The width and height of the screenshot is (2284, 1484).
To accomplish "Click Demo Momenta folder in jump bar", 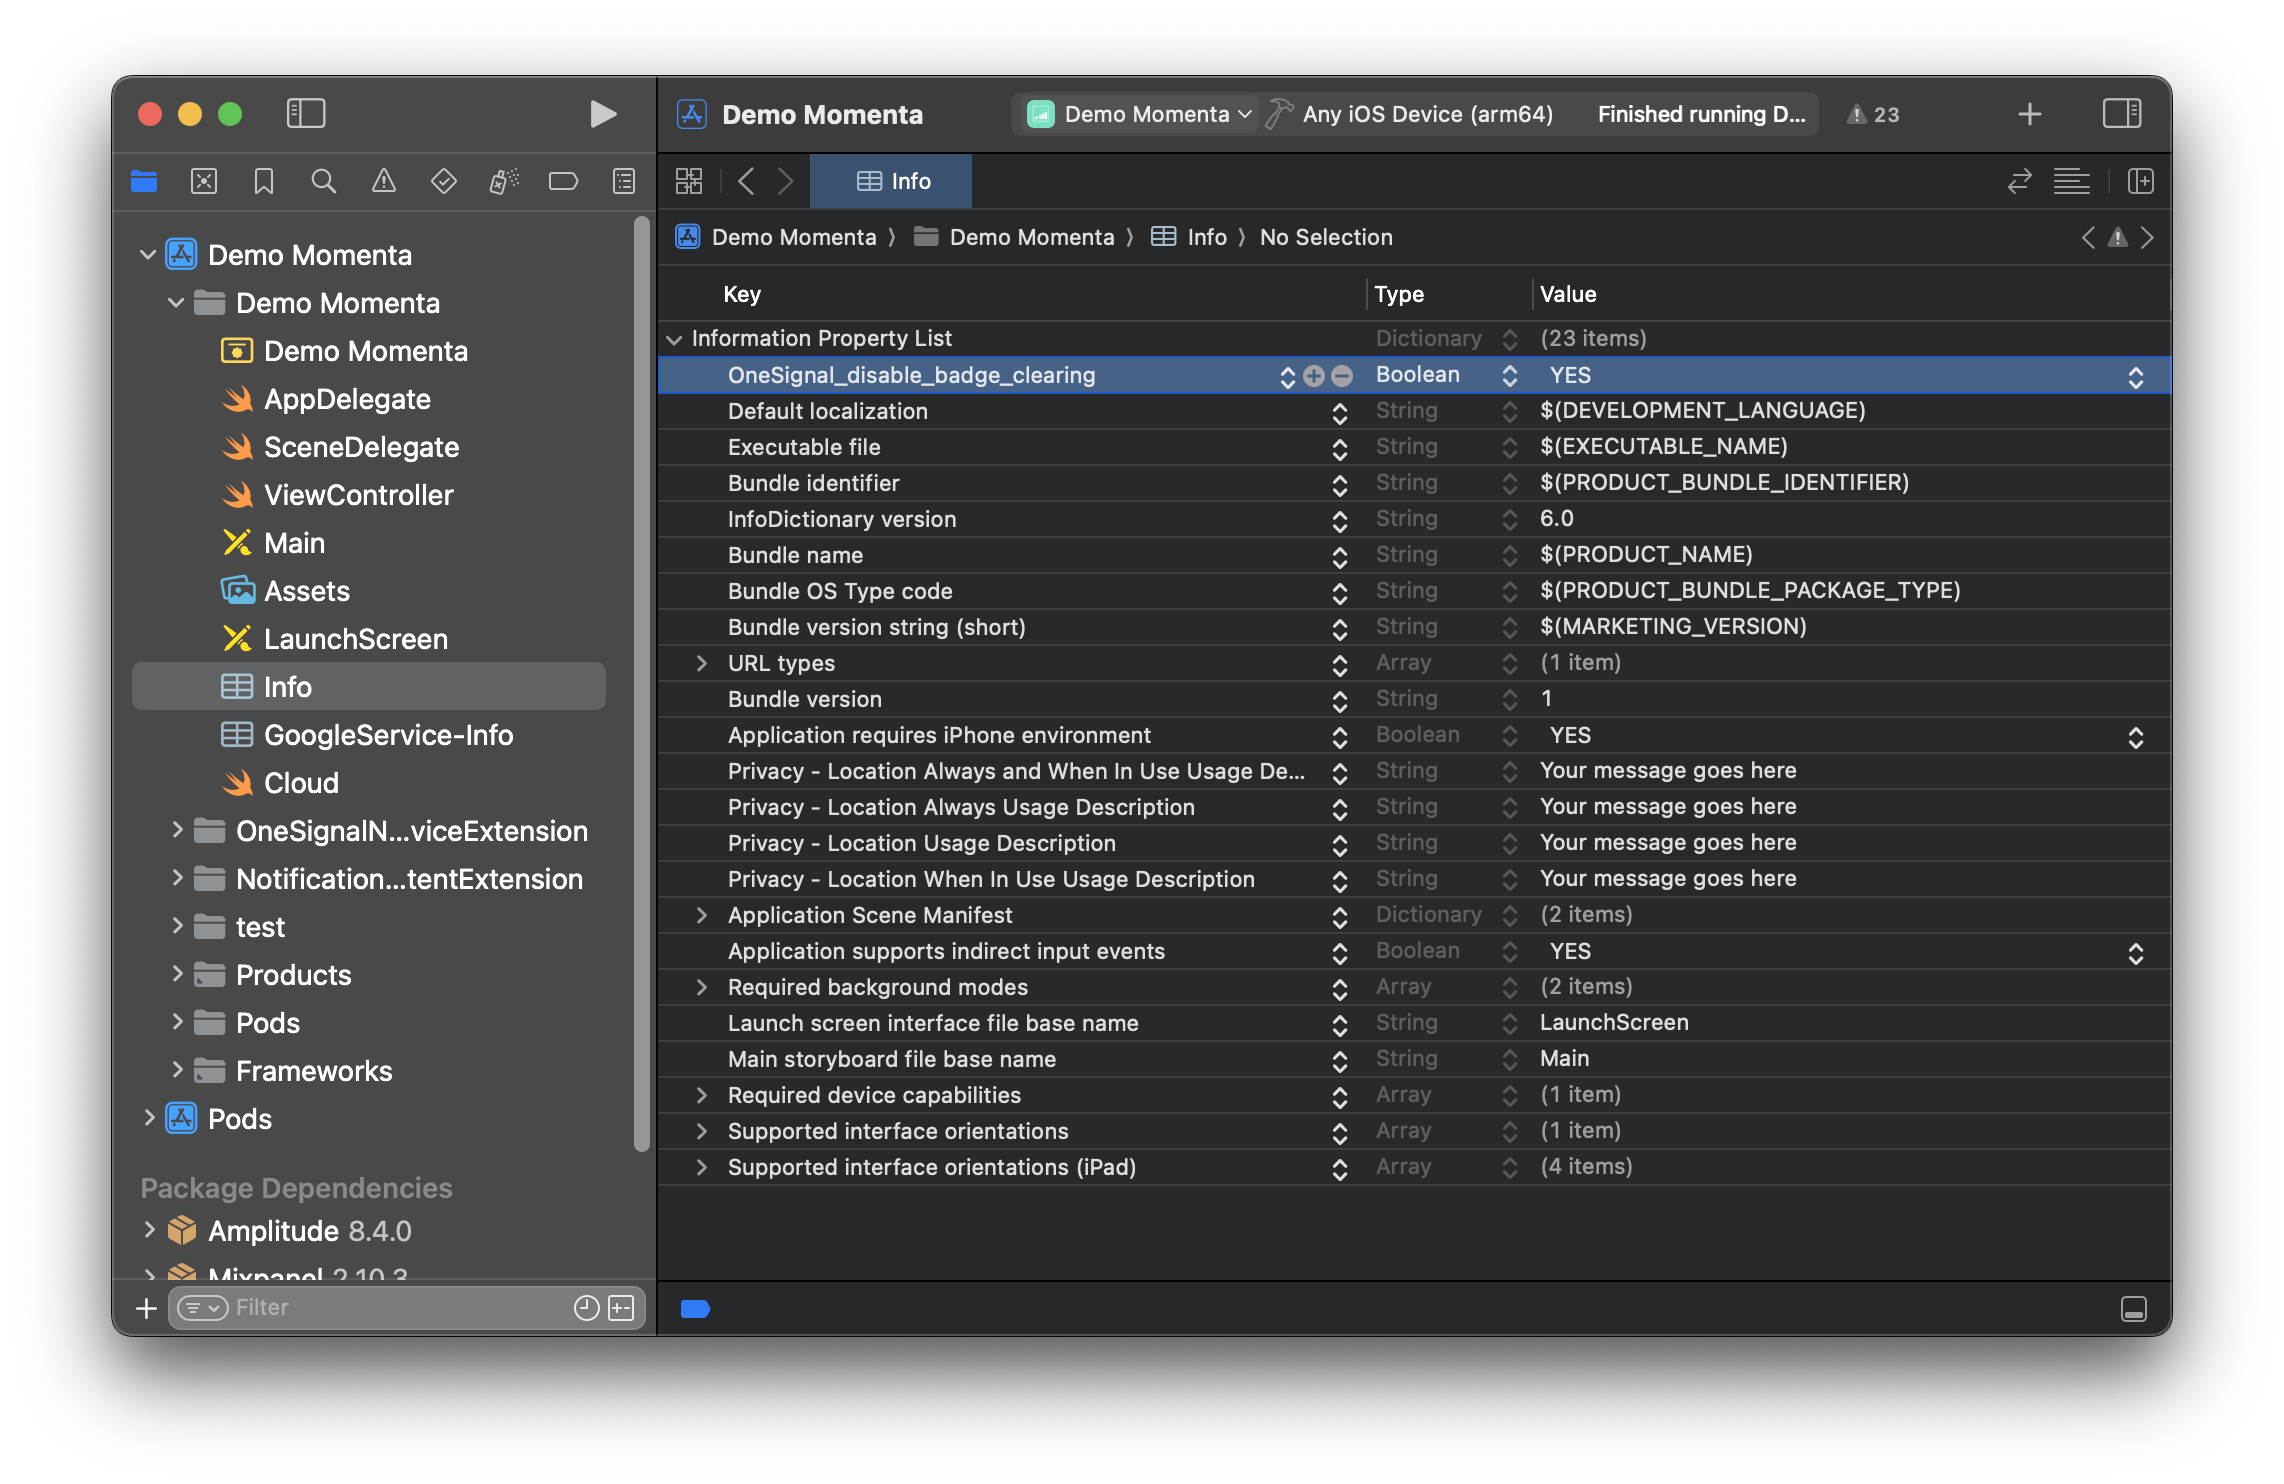I will 1014,238.
